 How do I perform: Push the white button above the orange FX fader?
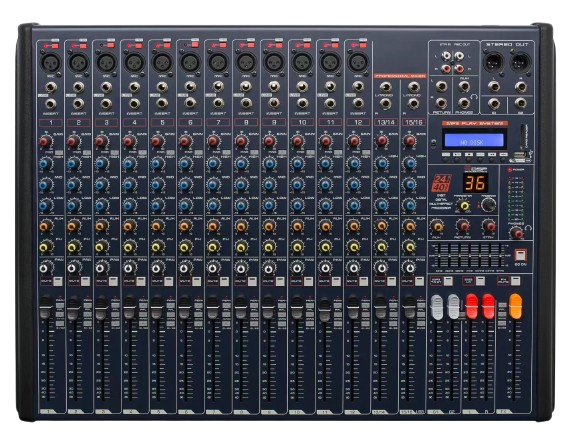tap(515, 281)
